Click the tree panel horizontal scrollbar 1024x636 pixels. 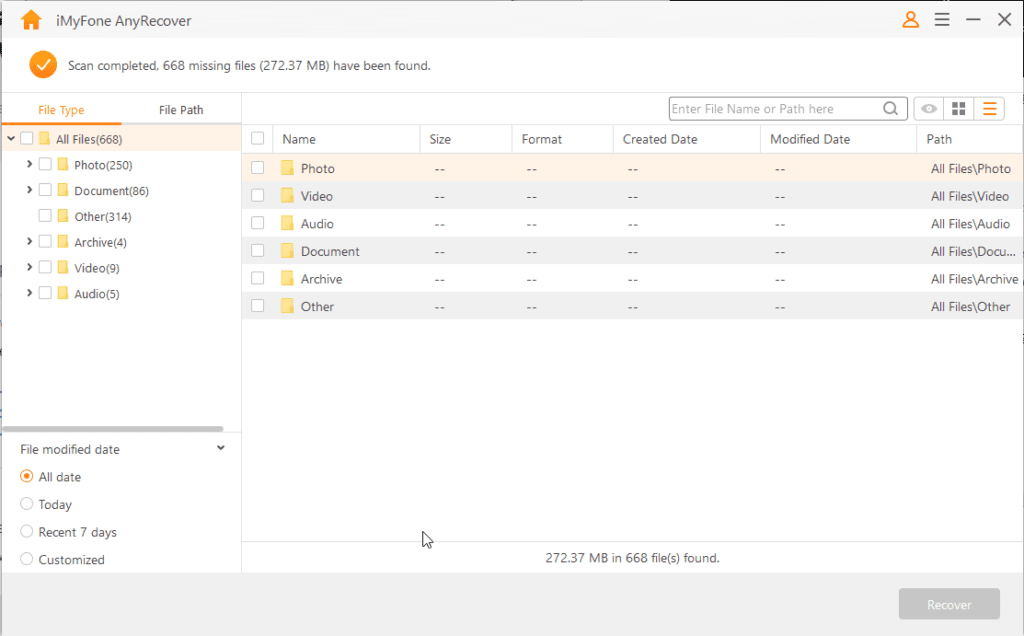[112, 429]
